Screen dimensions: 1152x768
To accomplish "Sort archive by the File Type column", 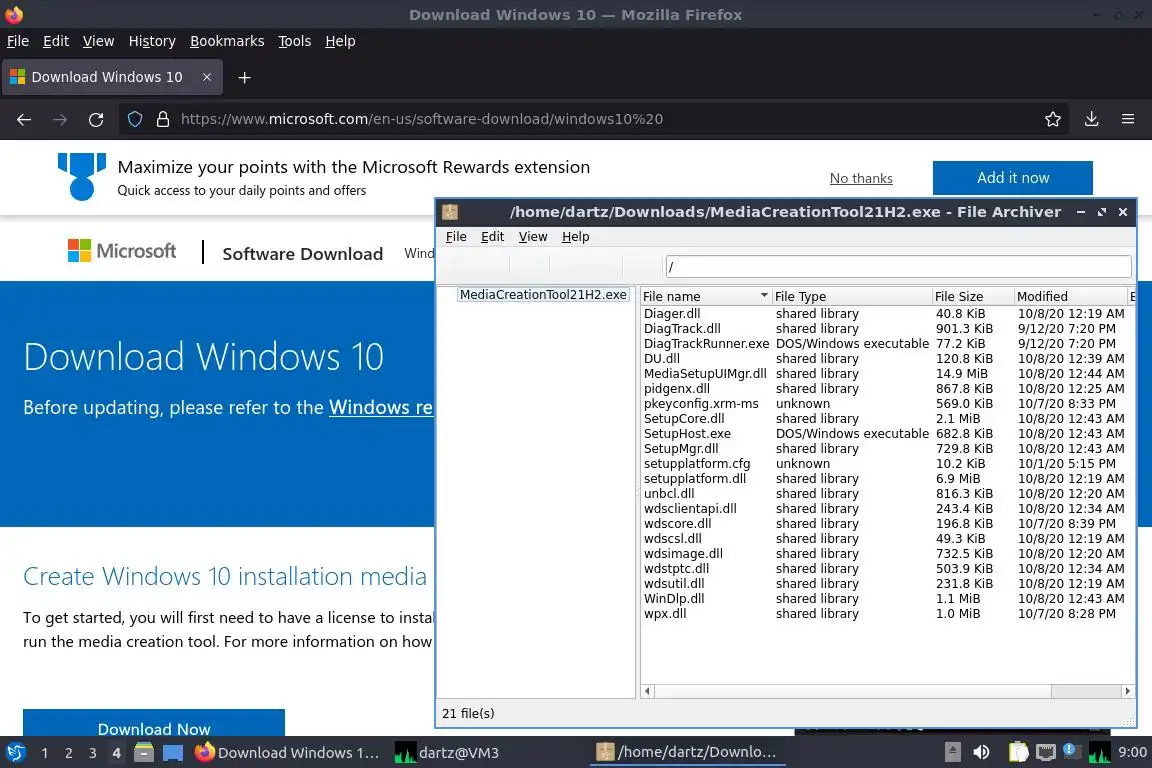I will click(852, 296).
